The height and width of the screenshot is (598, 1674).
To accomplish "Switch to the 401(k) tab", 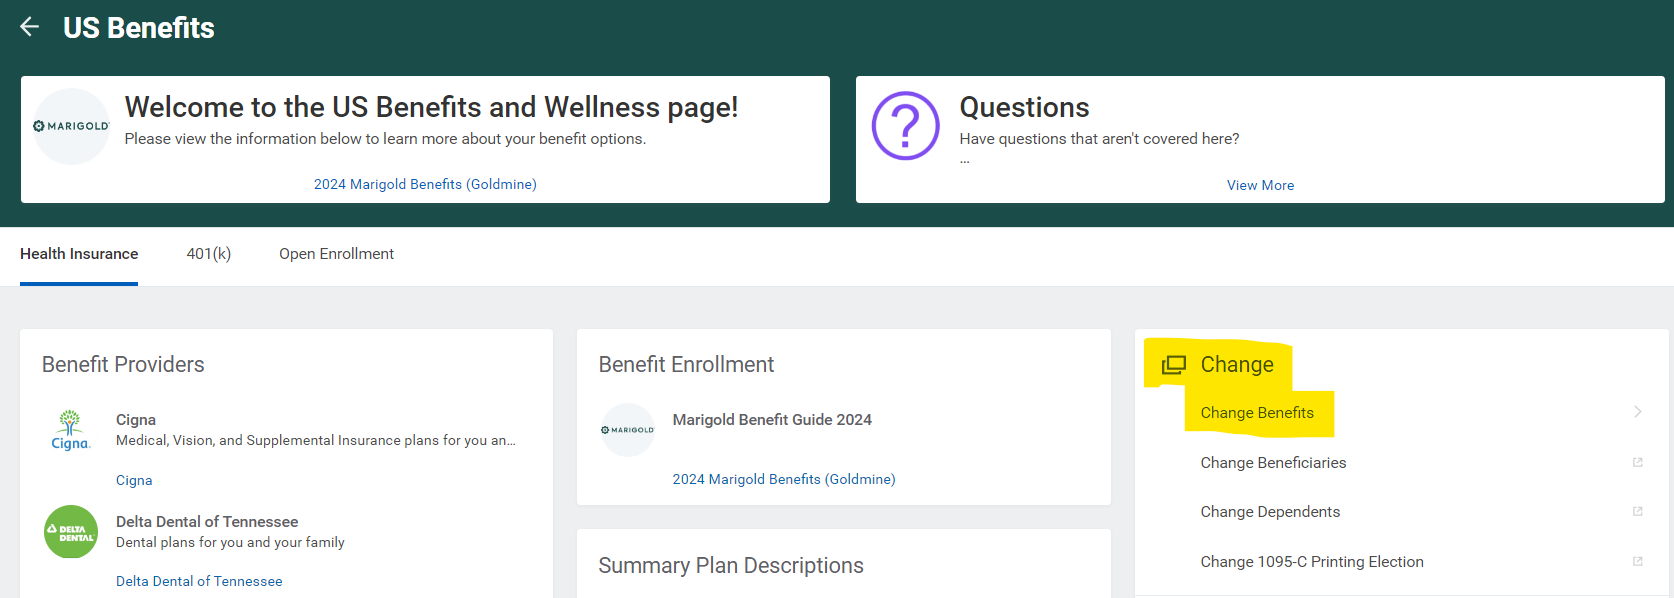I will [x=208, y=254].
